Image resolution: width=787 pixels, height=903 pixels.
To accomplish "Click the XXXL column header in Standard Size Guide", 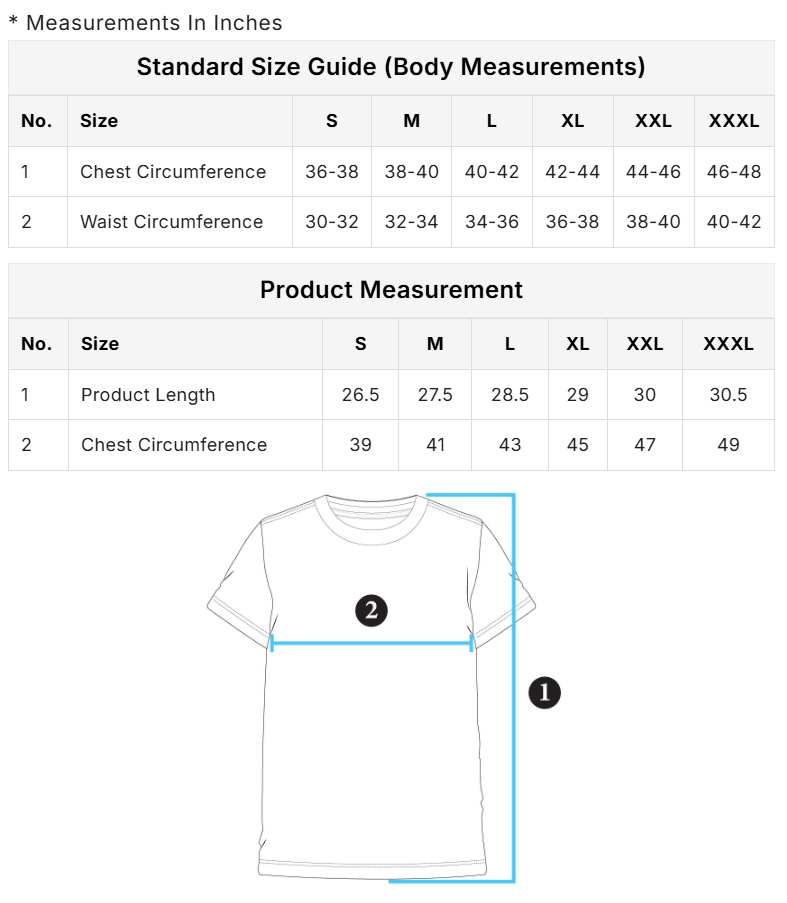I will [x=734, y=121].
